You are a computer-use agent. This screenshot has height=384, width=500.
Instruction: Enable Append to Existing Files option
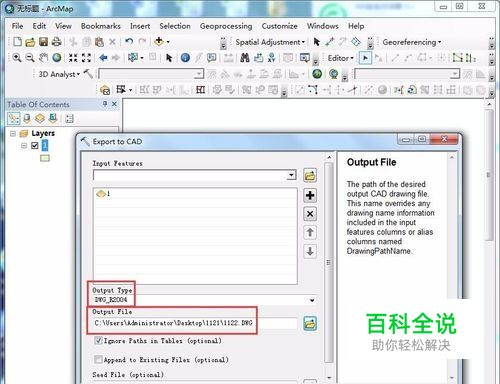point(98,359)
